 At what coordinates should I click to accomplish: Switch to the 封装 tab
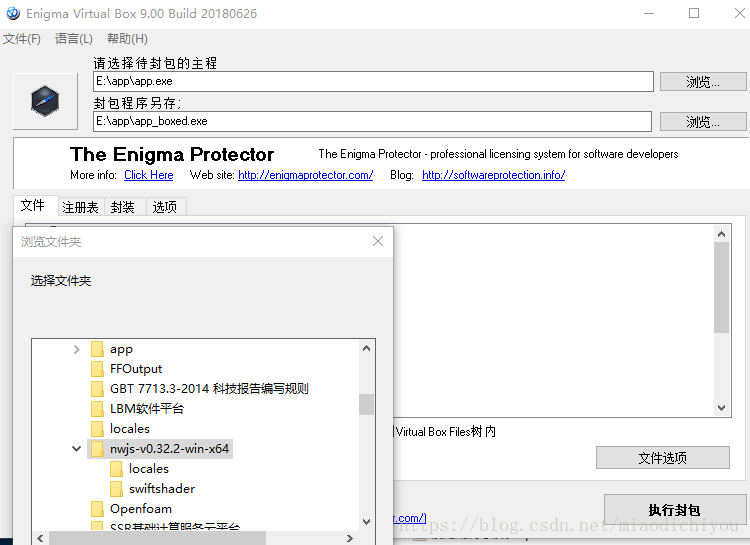(123, 207)
